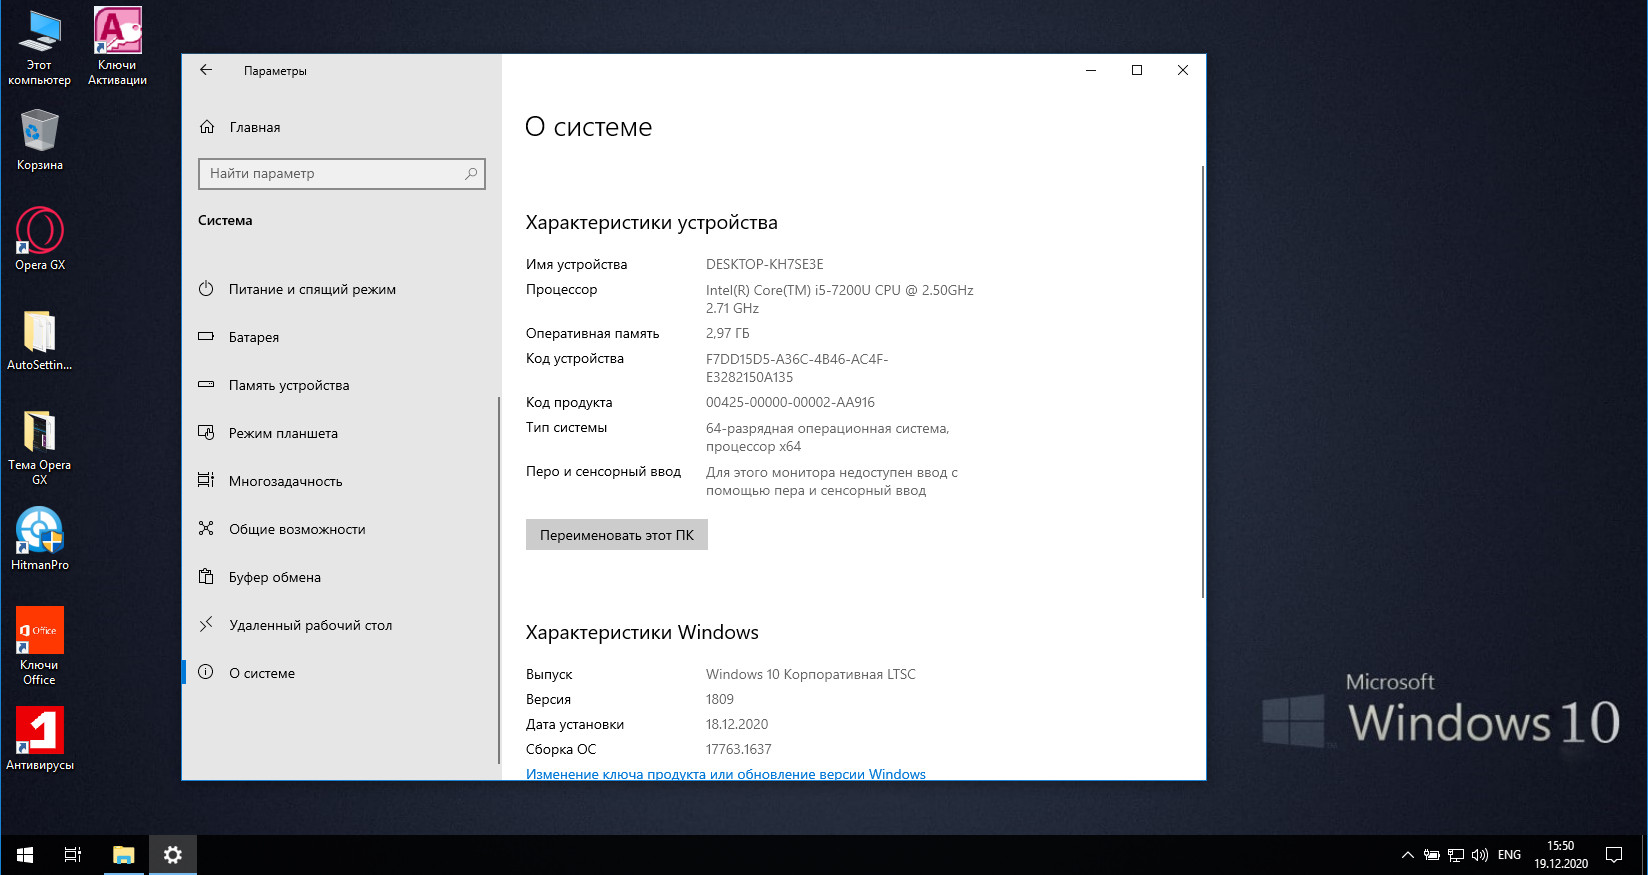Viewport: 1648px width, 875px height.
Task: Launch Opera GX from desktop
Action: pos(40,239)
